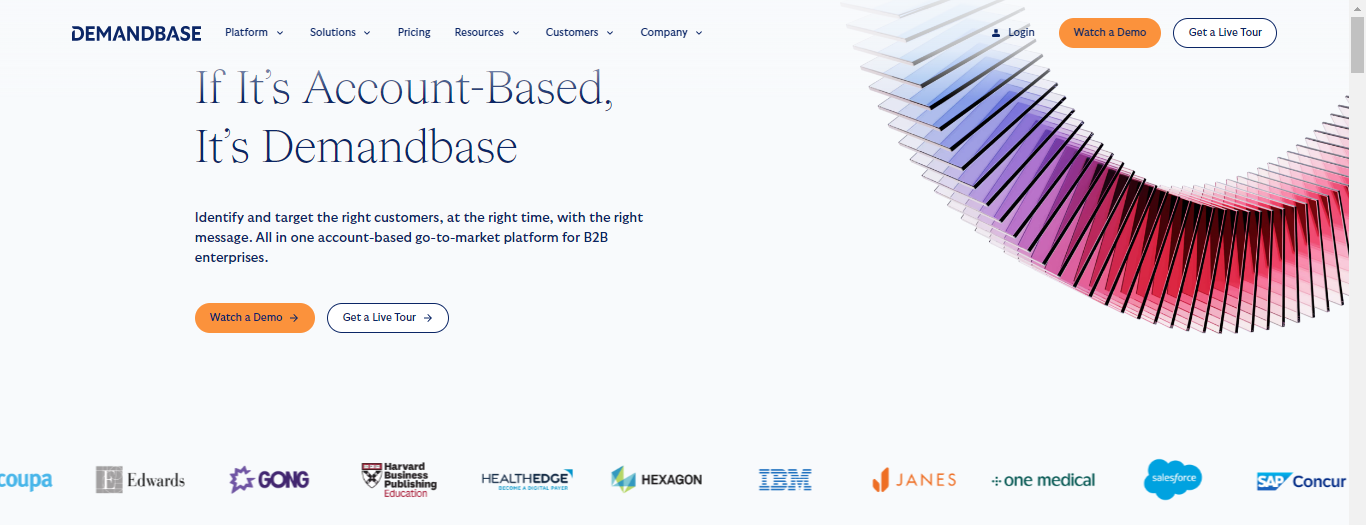
Task: Click the Hexagon logo
Action: tap(656, 480)
